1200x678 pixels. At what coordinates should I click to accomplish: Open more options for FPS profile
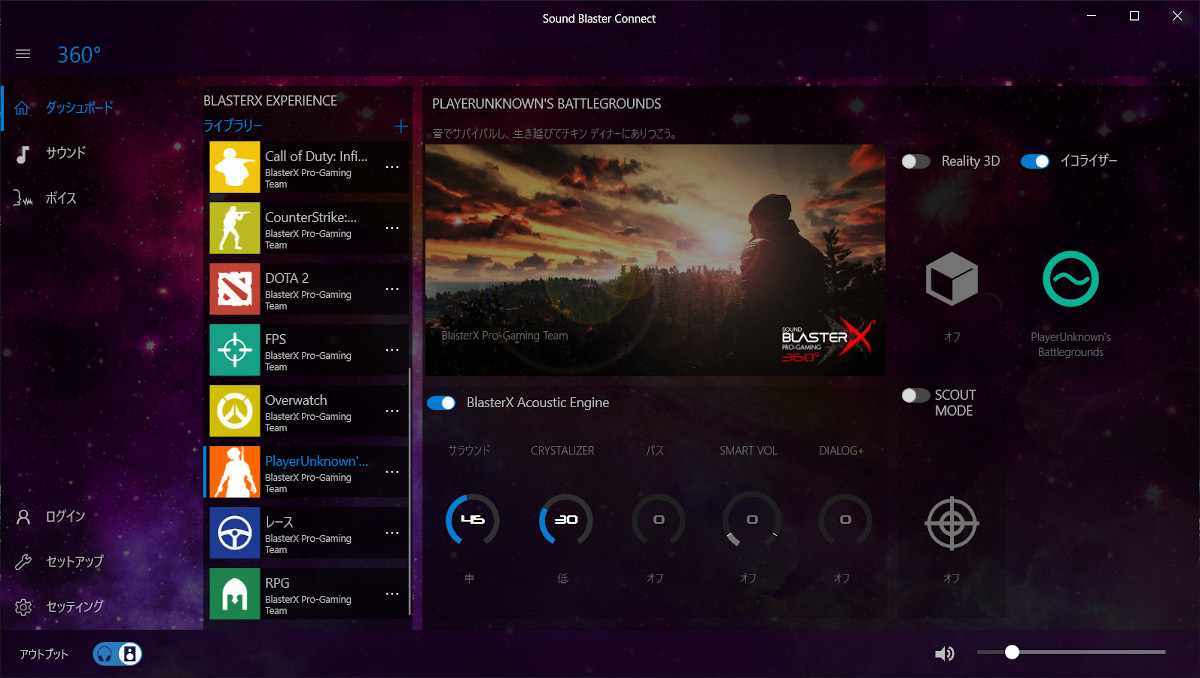click(x=392, y=351)
